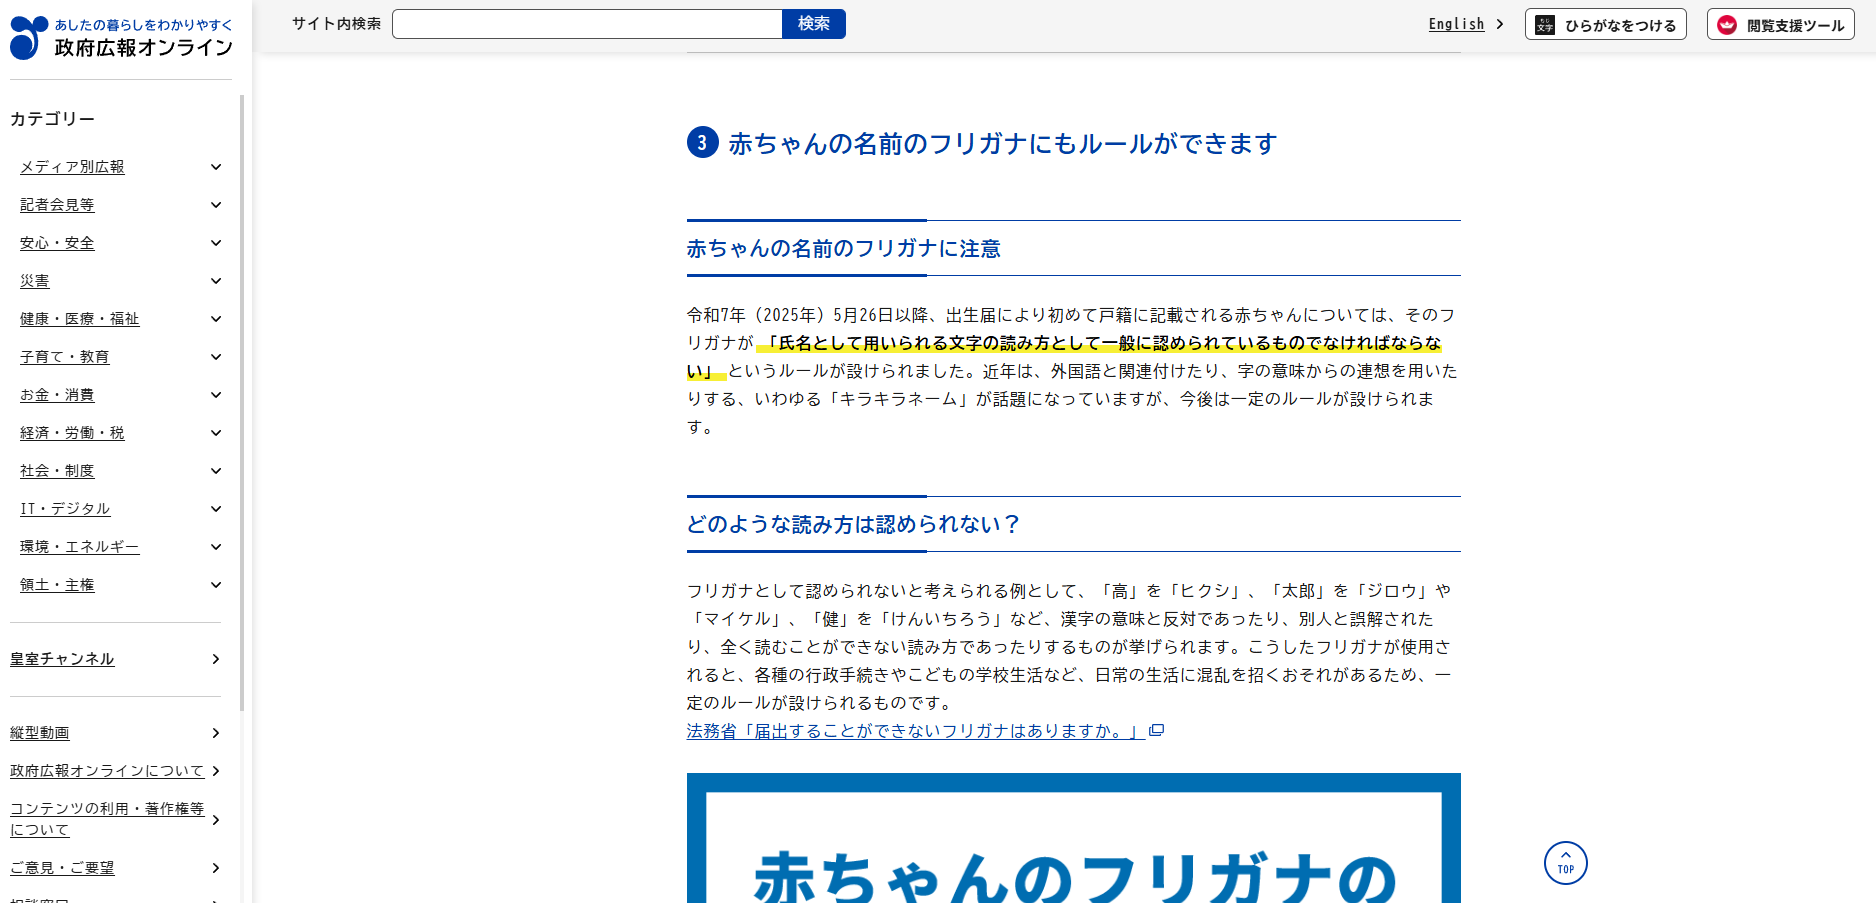The width and height of the screenshot is (1876, 903).
Task: Expand the メディア別広報 category chevron
Action: (x=216, y=167)
